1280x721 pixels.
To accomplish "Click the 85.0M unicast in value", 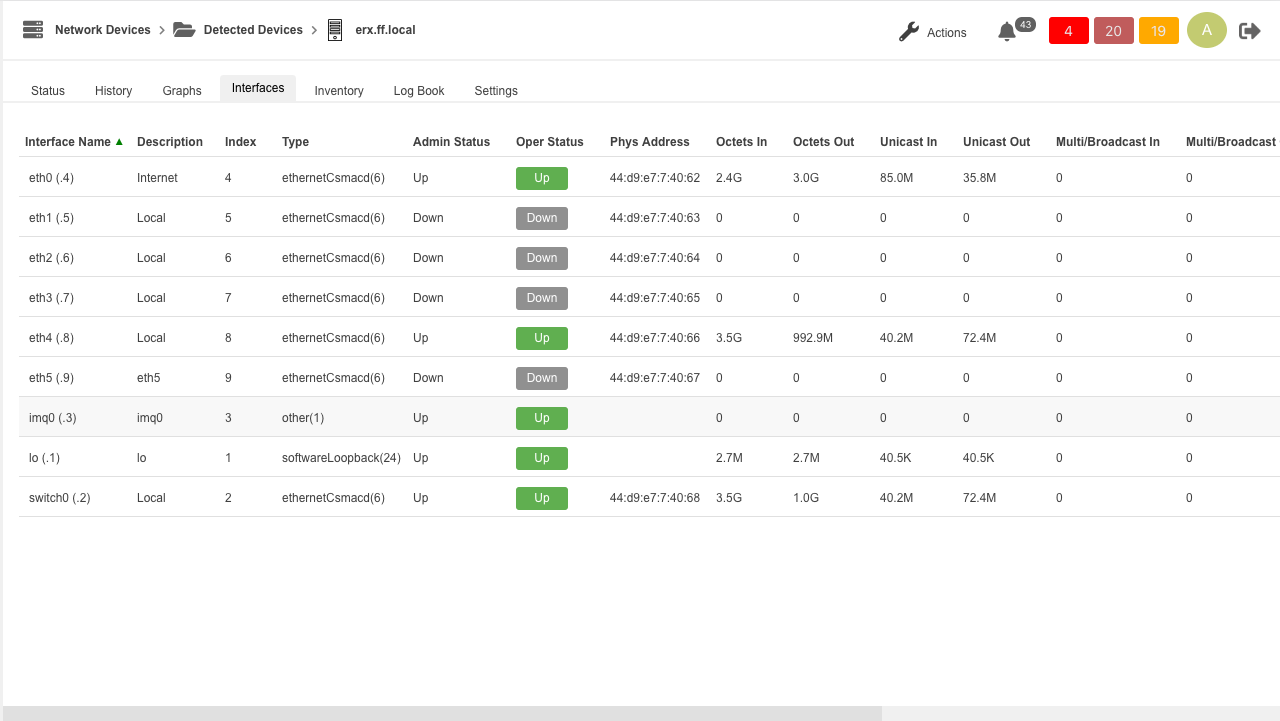I will [x=897, y=178].
